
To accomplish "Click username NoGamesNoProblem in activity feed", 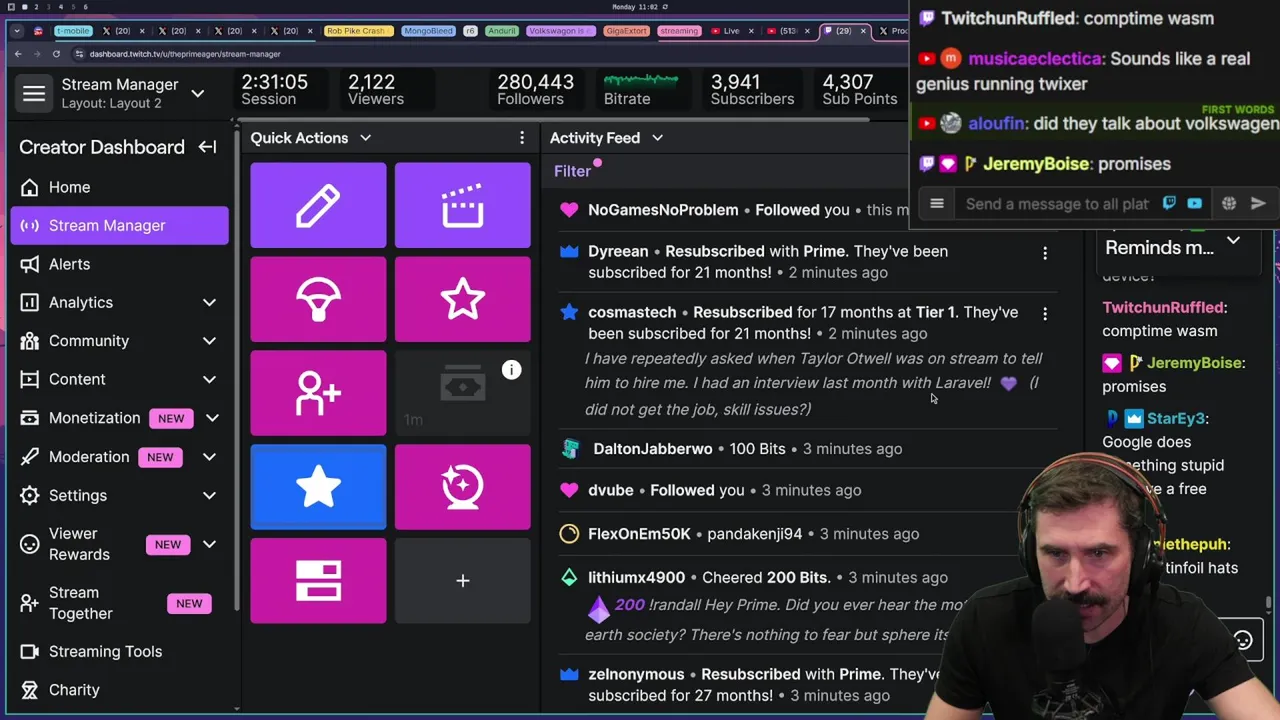I will [x=663, y=210].
